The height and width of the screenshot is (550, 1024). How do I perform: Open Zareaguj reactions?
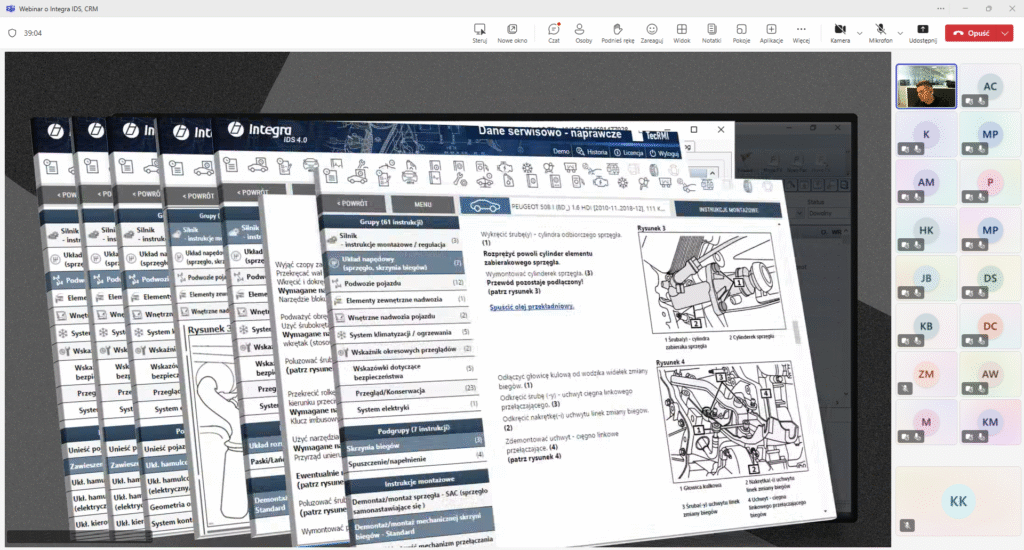click(651, 33)
